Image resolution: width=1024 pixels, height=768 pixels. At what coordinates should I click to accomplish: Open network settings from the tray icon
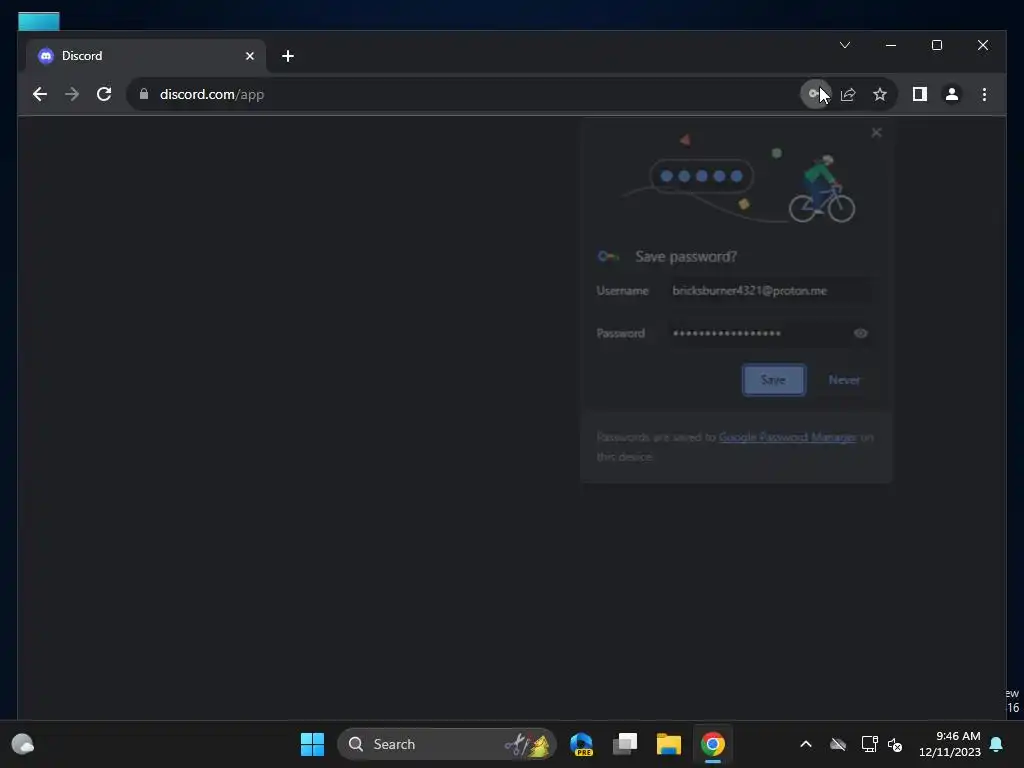[x=869, y=744]
